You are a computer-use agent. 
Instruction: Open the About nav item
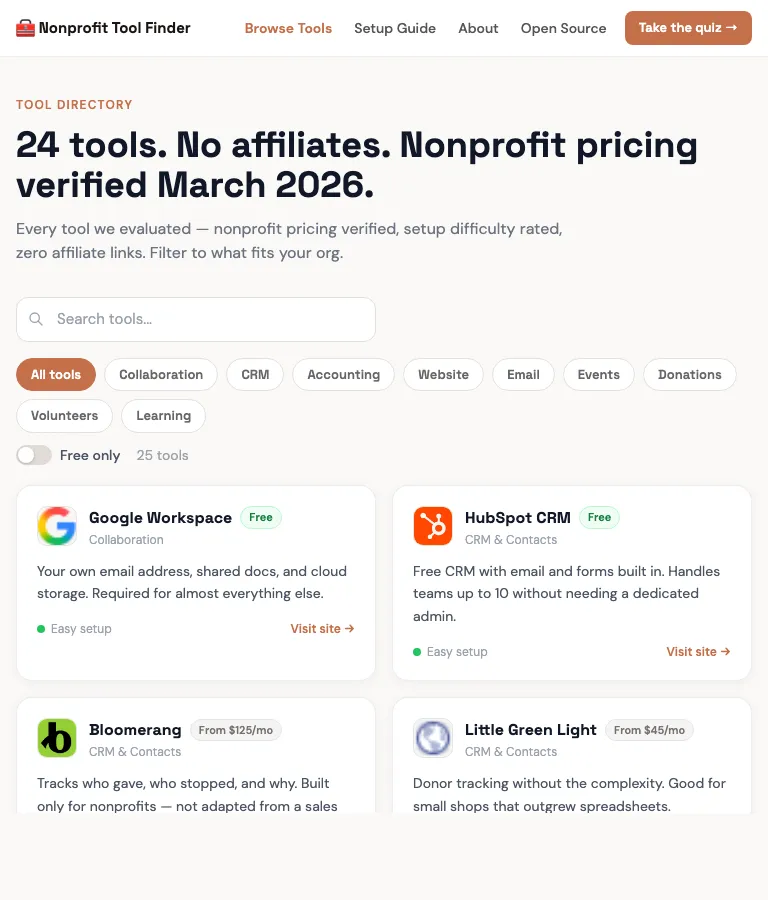point(478,28)
